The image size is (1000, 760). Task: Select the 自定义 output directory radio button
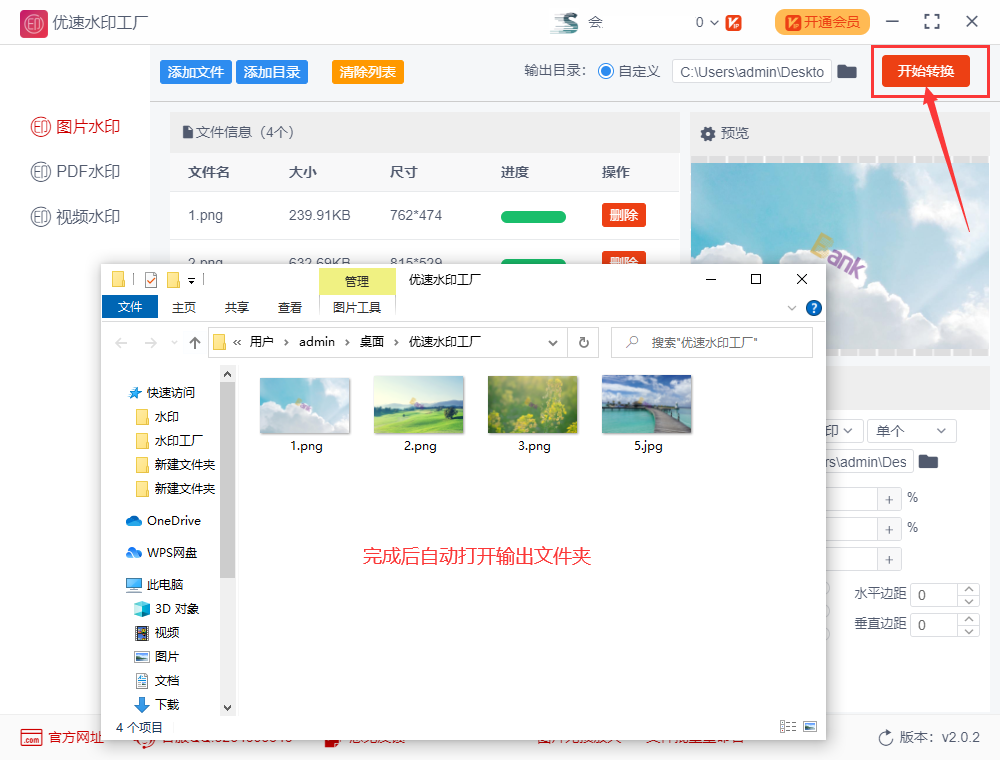(608, 72)
